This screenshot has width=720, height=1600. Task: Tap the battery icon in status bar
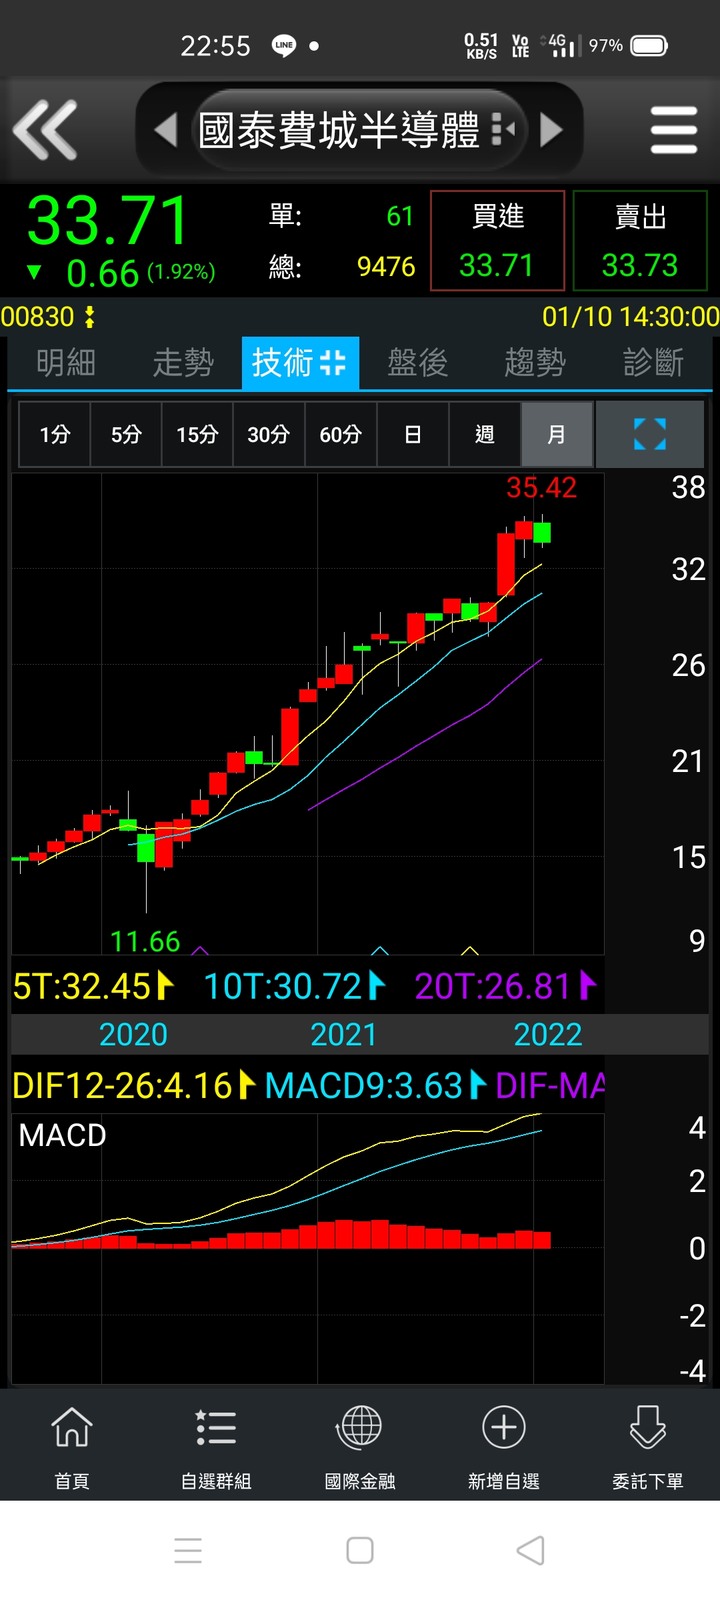(650, 45)
